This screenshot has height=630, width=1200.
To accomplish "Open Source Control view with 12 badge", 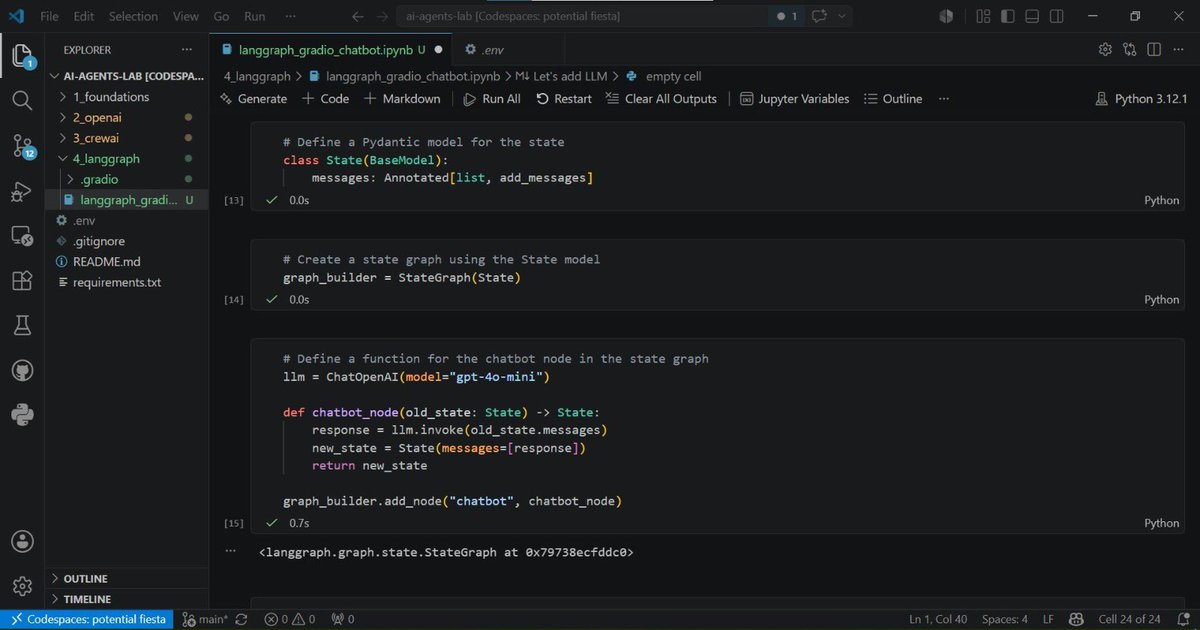I will tap(22, 146).
